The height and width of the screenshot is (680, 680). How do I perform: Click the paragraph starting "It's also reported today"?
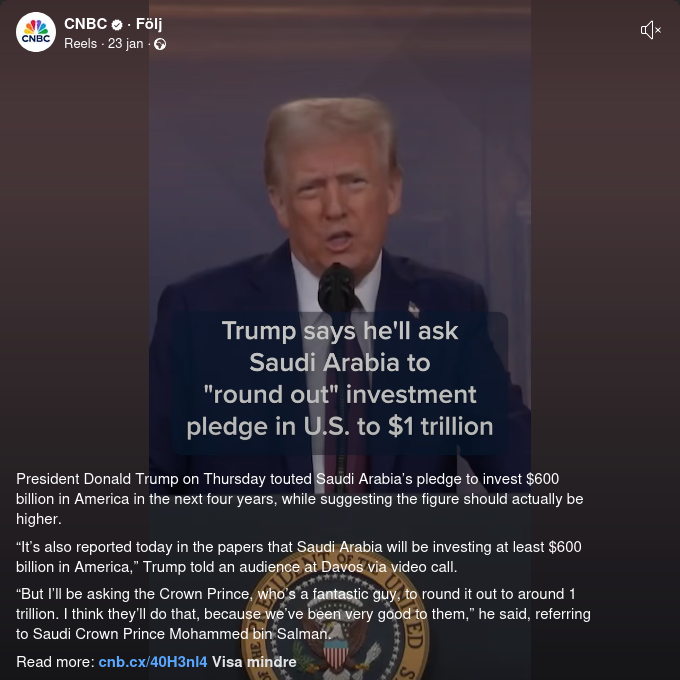point(299,557)
